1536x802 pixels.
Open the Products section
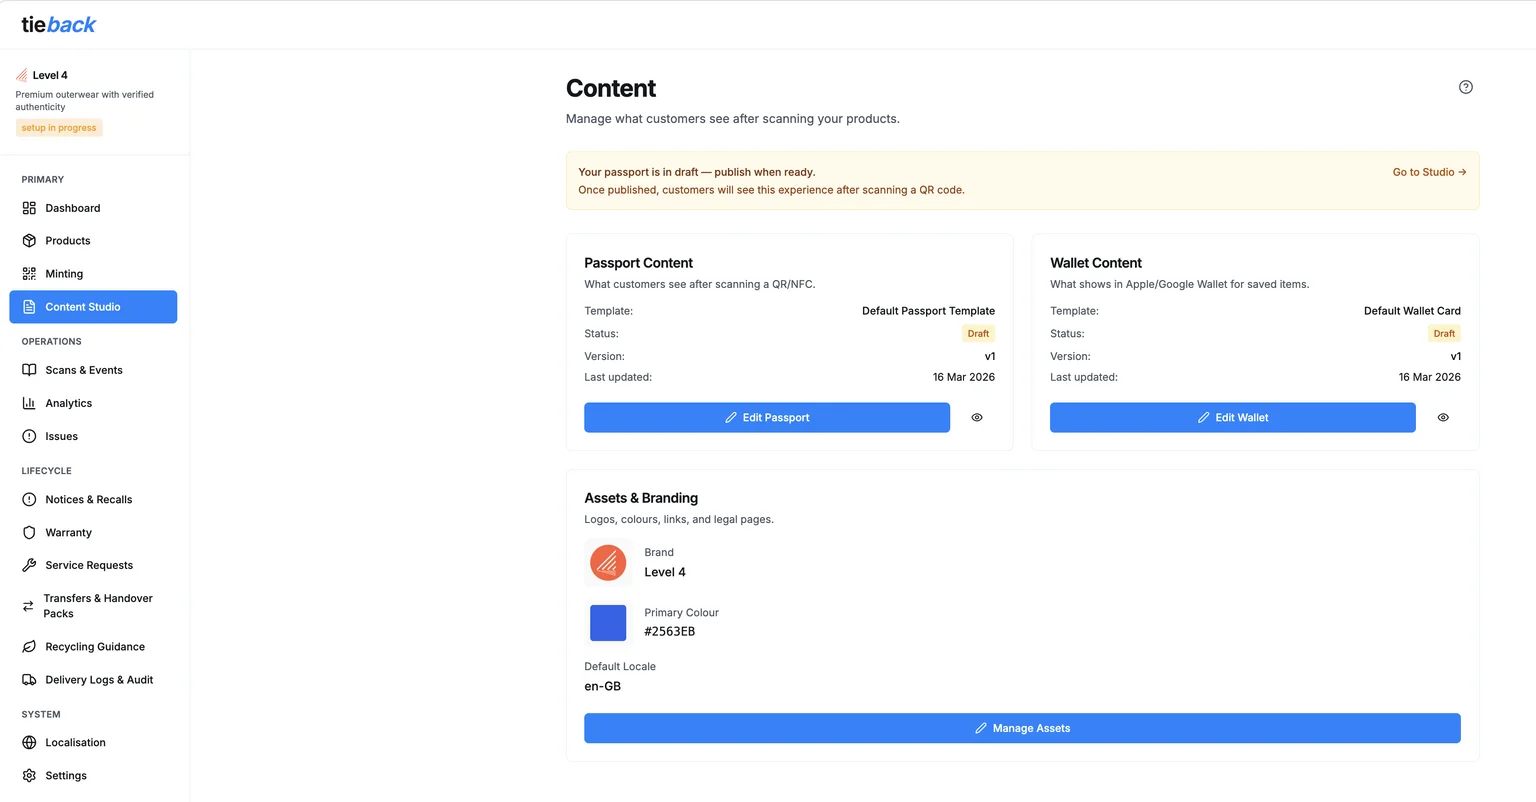click(x=67, y=240)
